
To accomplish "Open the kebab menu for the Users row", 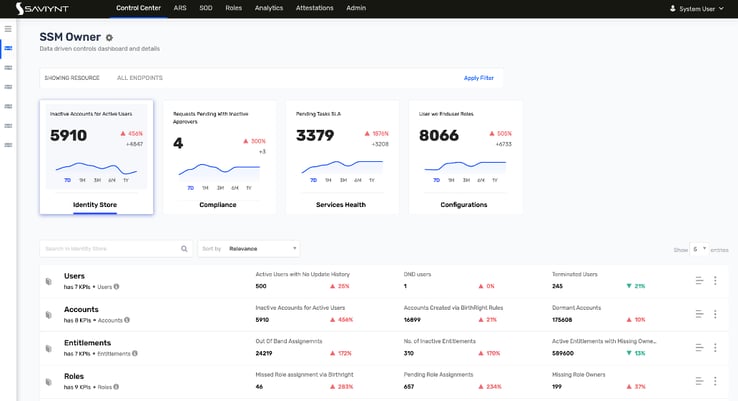I will 715,281.
